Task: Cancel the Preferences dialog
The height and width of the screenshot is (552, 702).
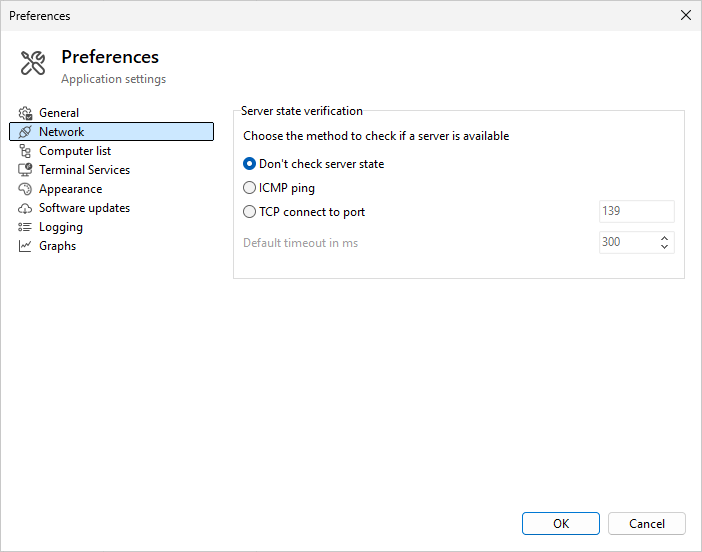Action: click(646, 523)
